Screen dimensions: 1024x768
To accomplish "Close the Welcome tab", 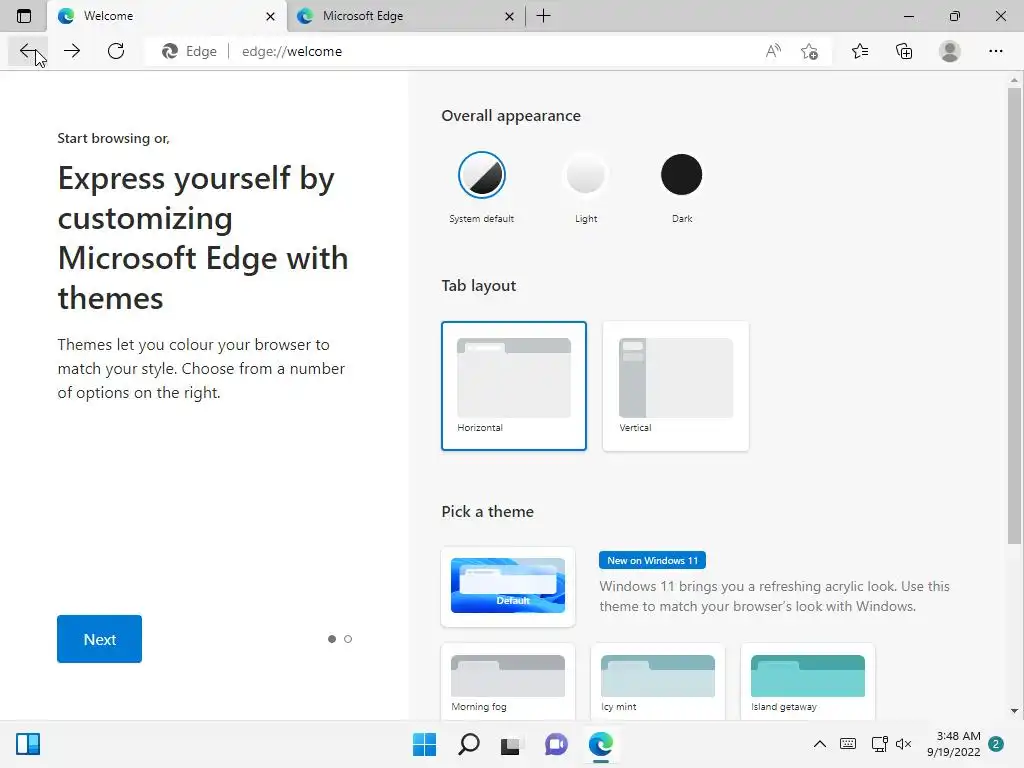I will pyautogui.click(x=270, y=16).
